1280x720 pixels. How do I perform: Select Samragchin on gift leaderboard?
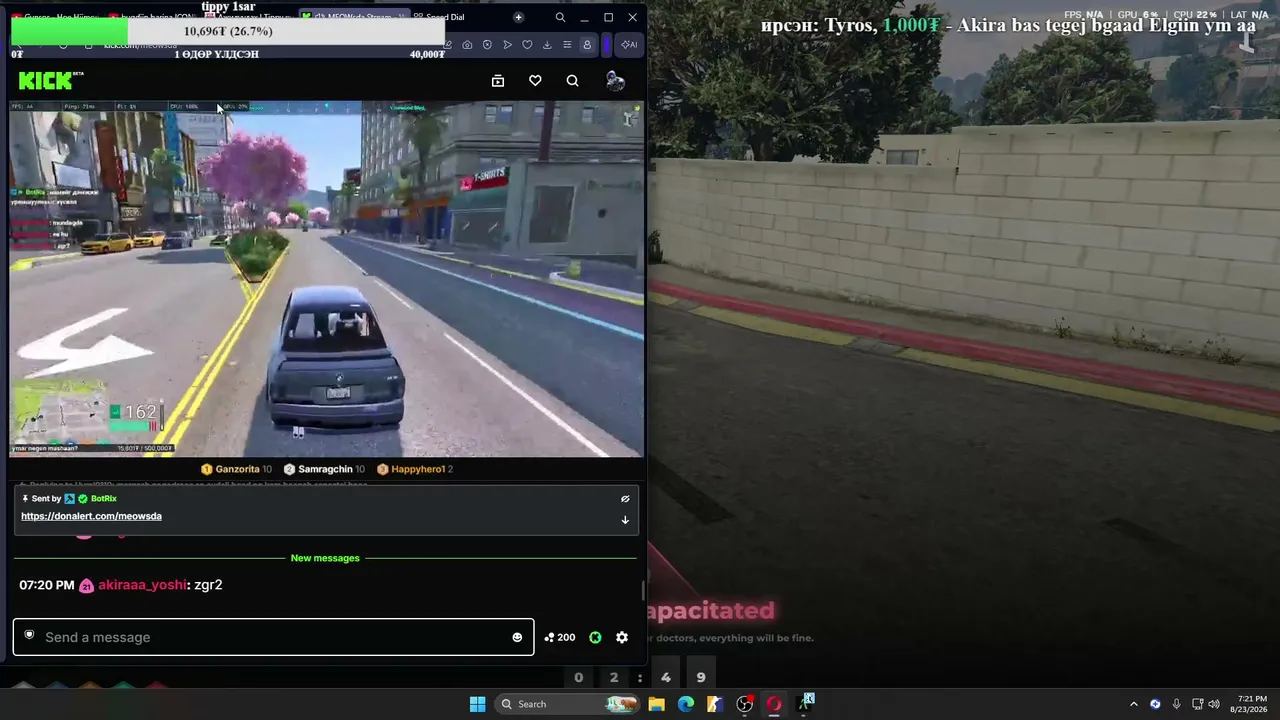pos(324,469)
